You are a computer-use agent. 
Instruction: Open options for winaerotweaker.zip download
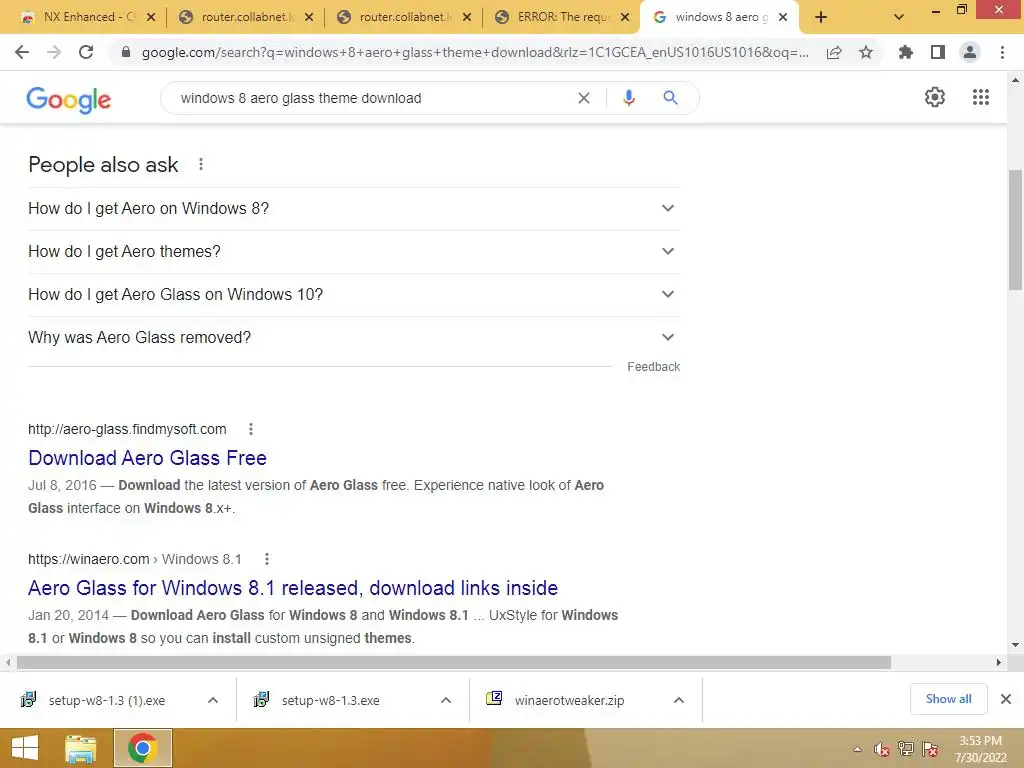pyautogui.click(x=679, y=700)
